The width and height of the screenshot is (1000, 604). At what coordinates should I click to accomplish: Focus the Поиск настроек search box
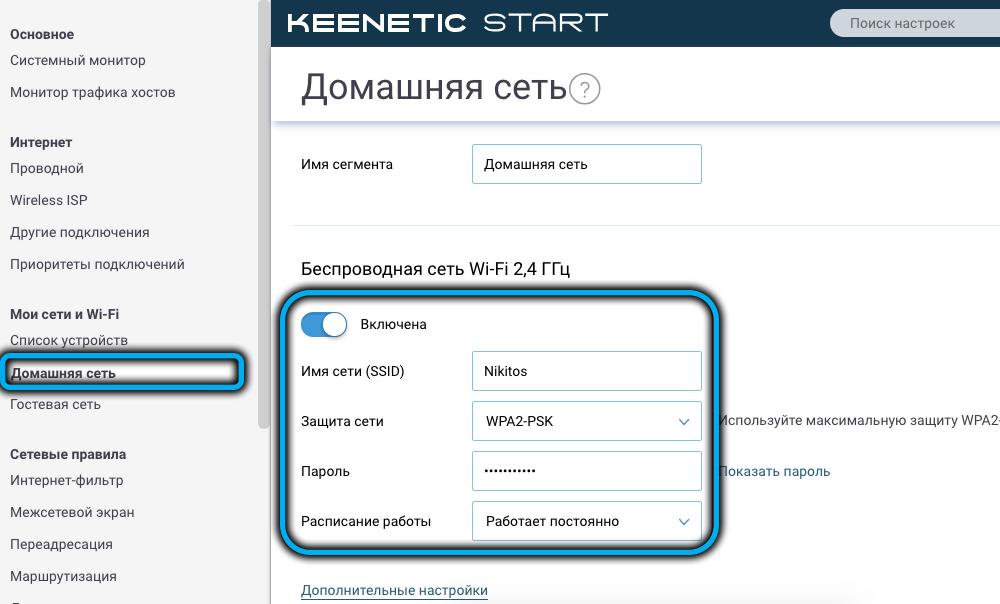[x=910, y=23]
